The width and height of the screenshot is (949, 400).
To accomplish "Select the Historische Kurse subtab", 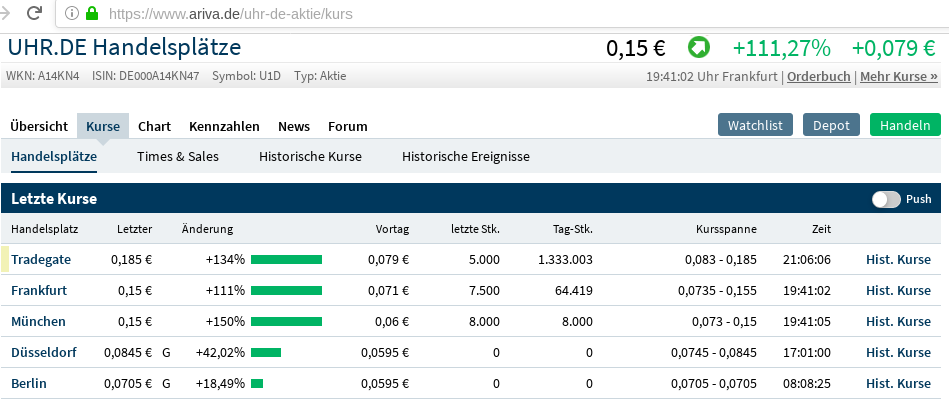I will [310, 156].
